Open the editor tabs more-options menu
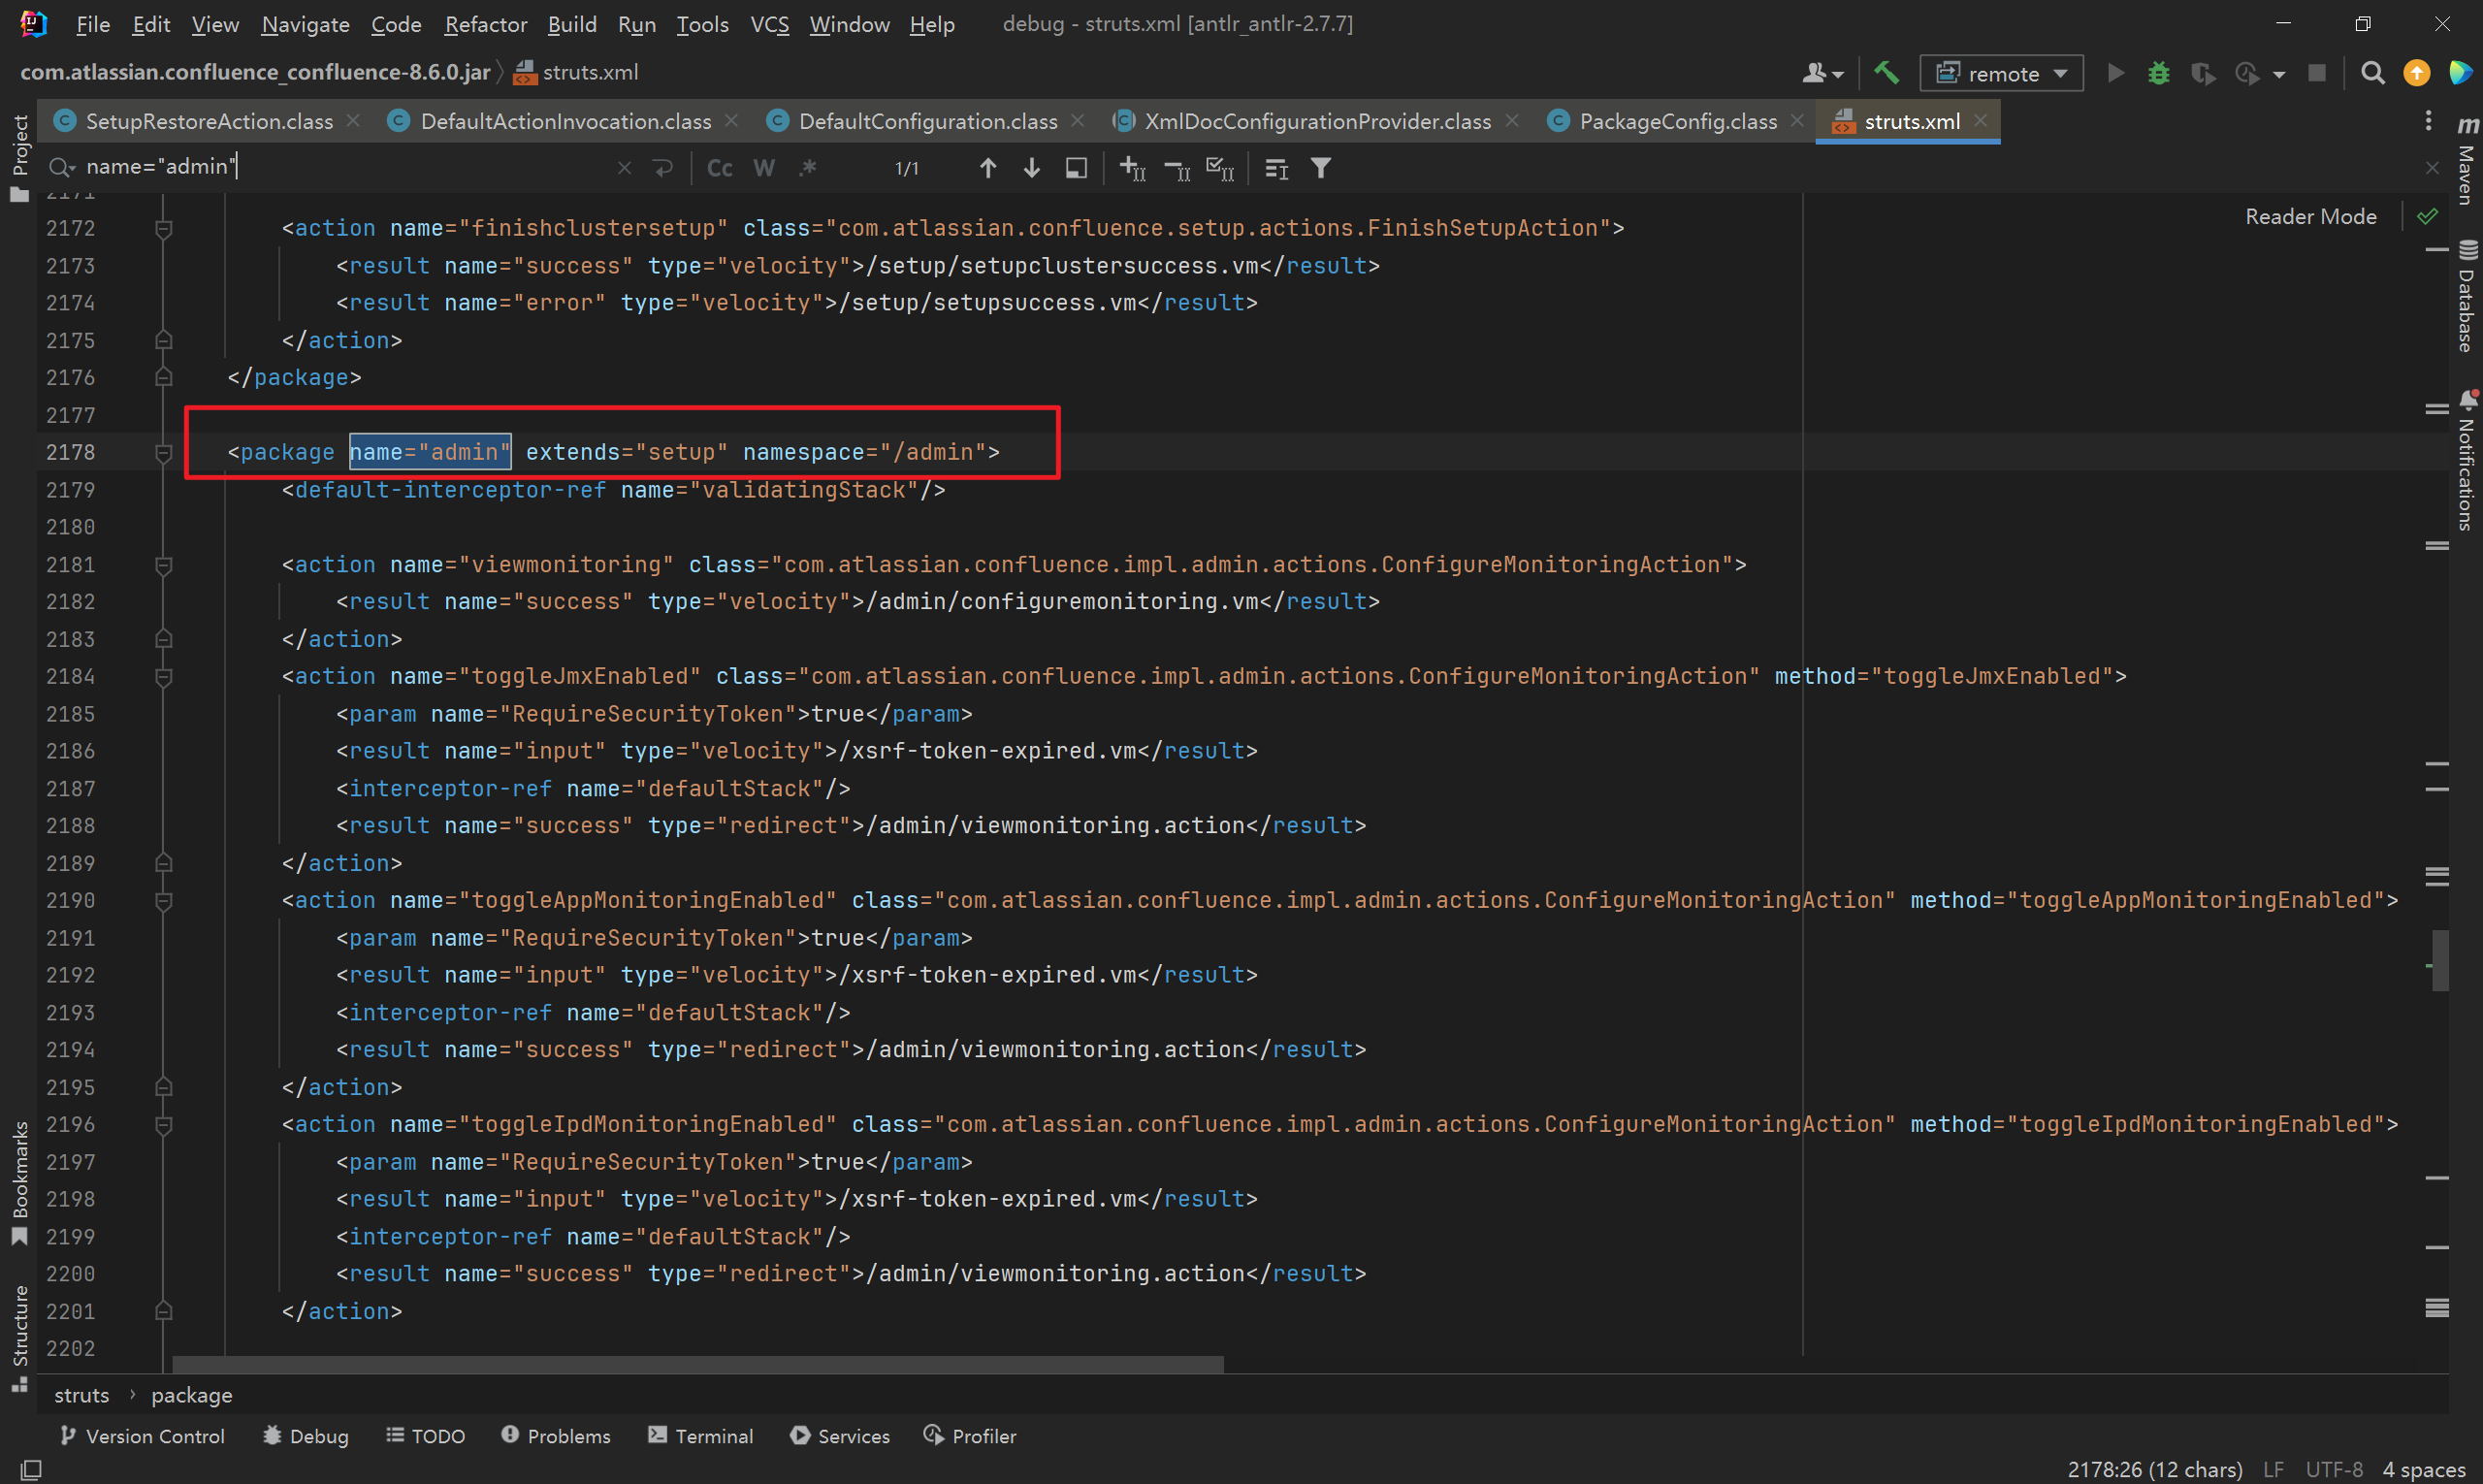The height and width of the screenshot is (1484, 2483). click(x=2428, y=121)
